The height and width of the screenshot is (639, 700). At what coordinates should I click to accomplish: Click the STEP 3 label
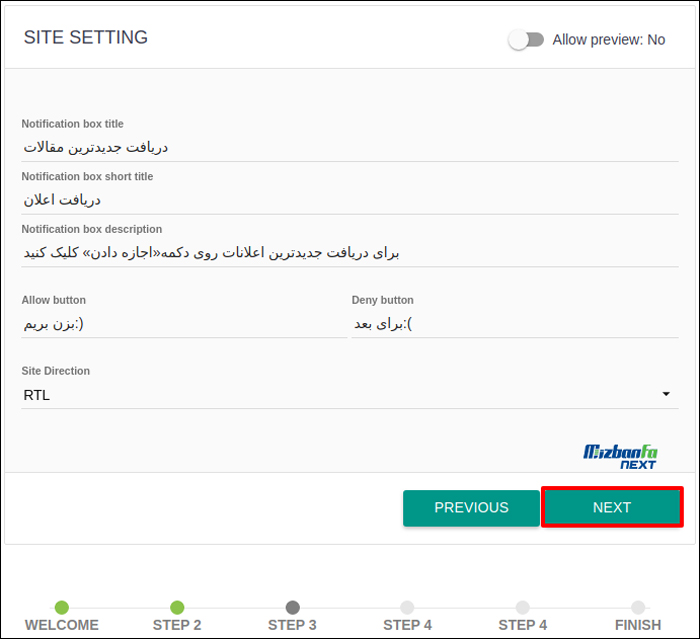click(292, 625)
